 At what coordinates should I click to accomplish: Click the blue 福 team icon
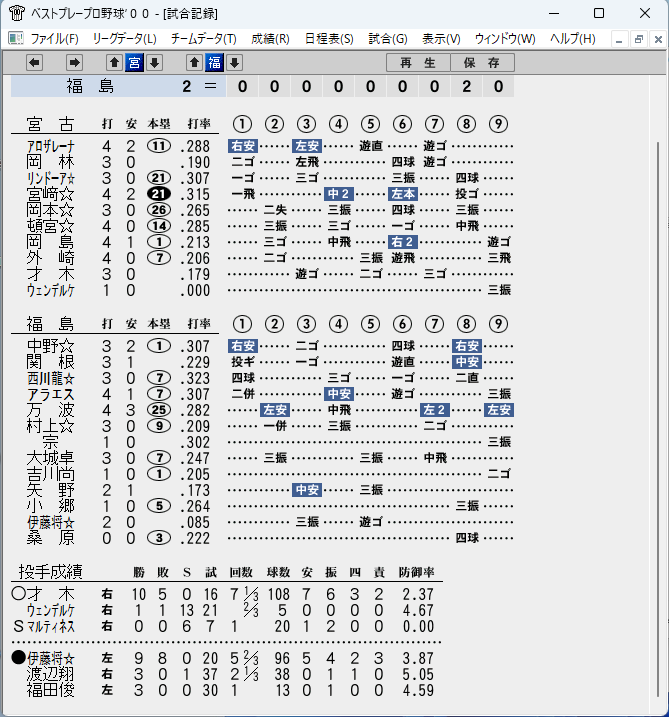(214, 63)
